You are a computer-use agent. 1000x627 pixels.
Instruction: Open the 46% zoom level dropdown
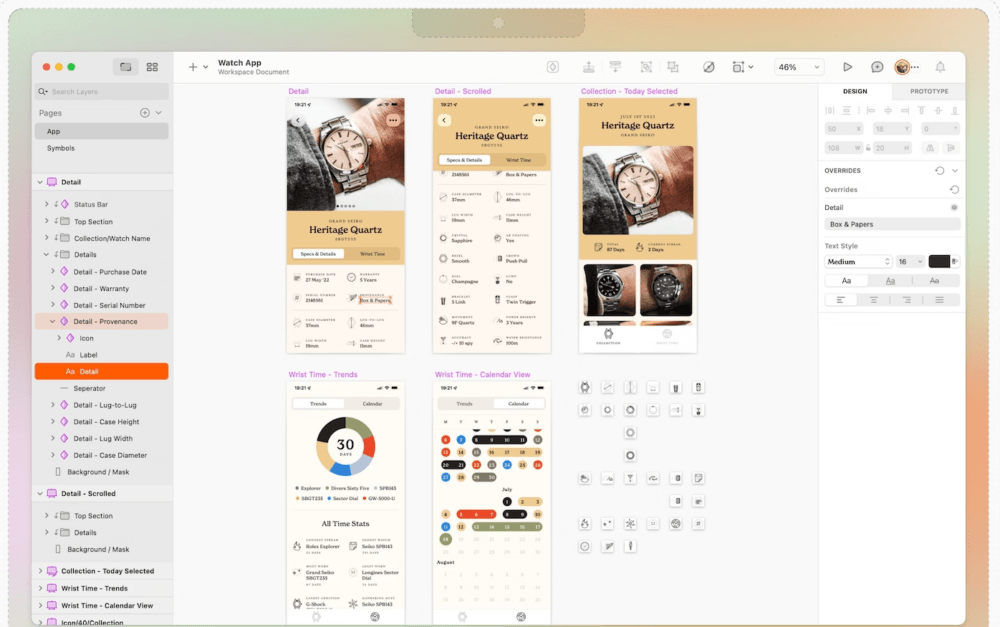click(x=797, y=66)
